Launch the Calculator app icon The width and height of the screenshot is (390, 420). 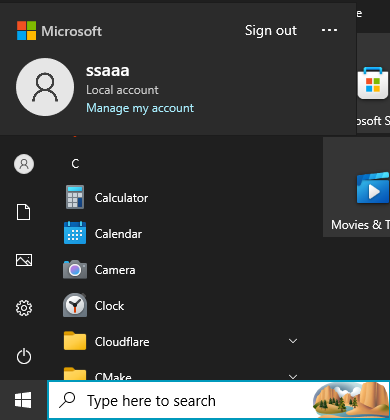(75, 197)
